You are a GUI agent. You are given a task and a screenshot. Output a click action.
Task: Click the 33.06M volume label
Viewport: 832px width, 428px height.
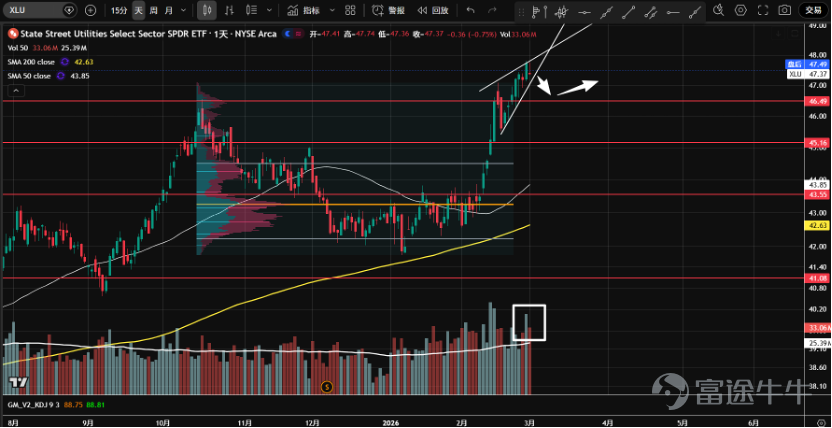point(816,328)
